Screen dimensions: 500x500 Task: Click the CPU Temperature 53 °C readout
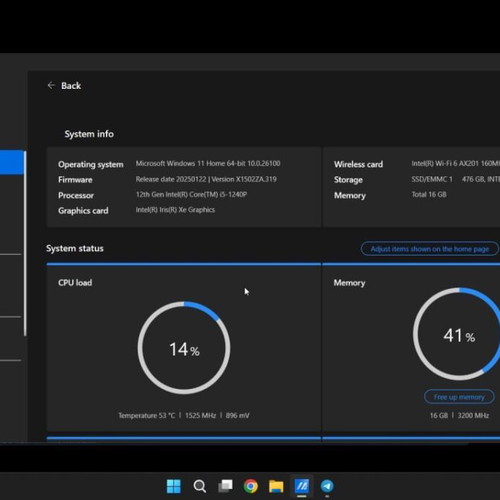point(147,416)
